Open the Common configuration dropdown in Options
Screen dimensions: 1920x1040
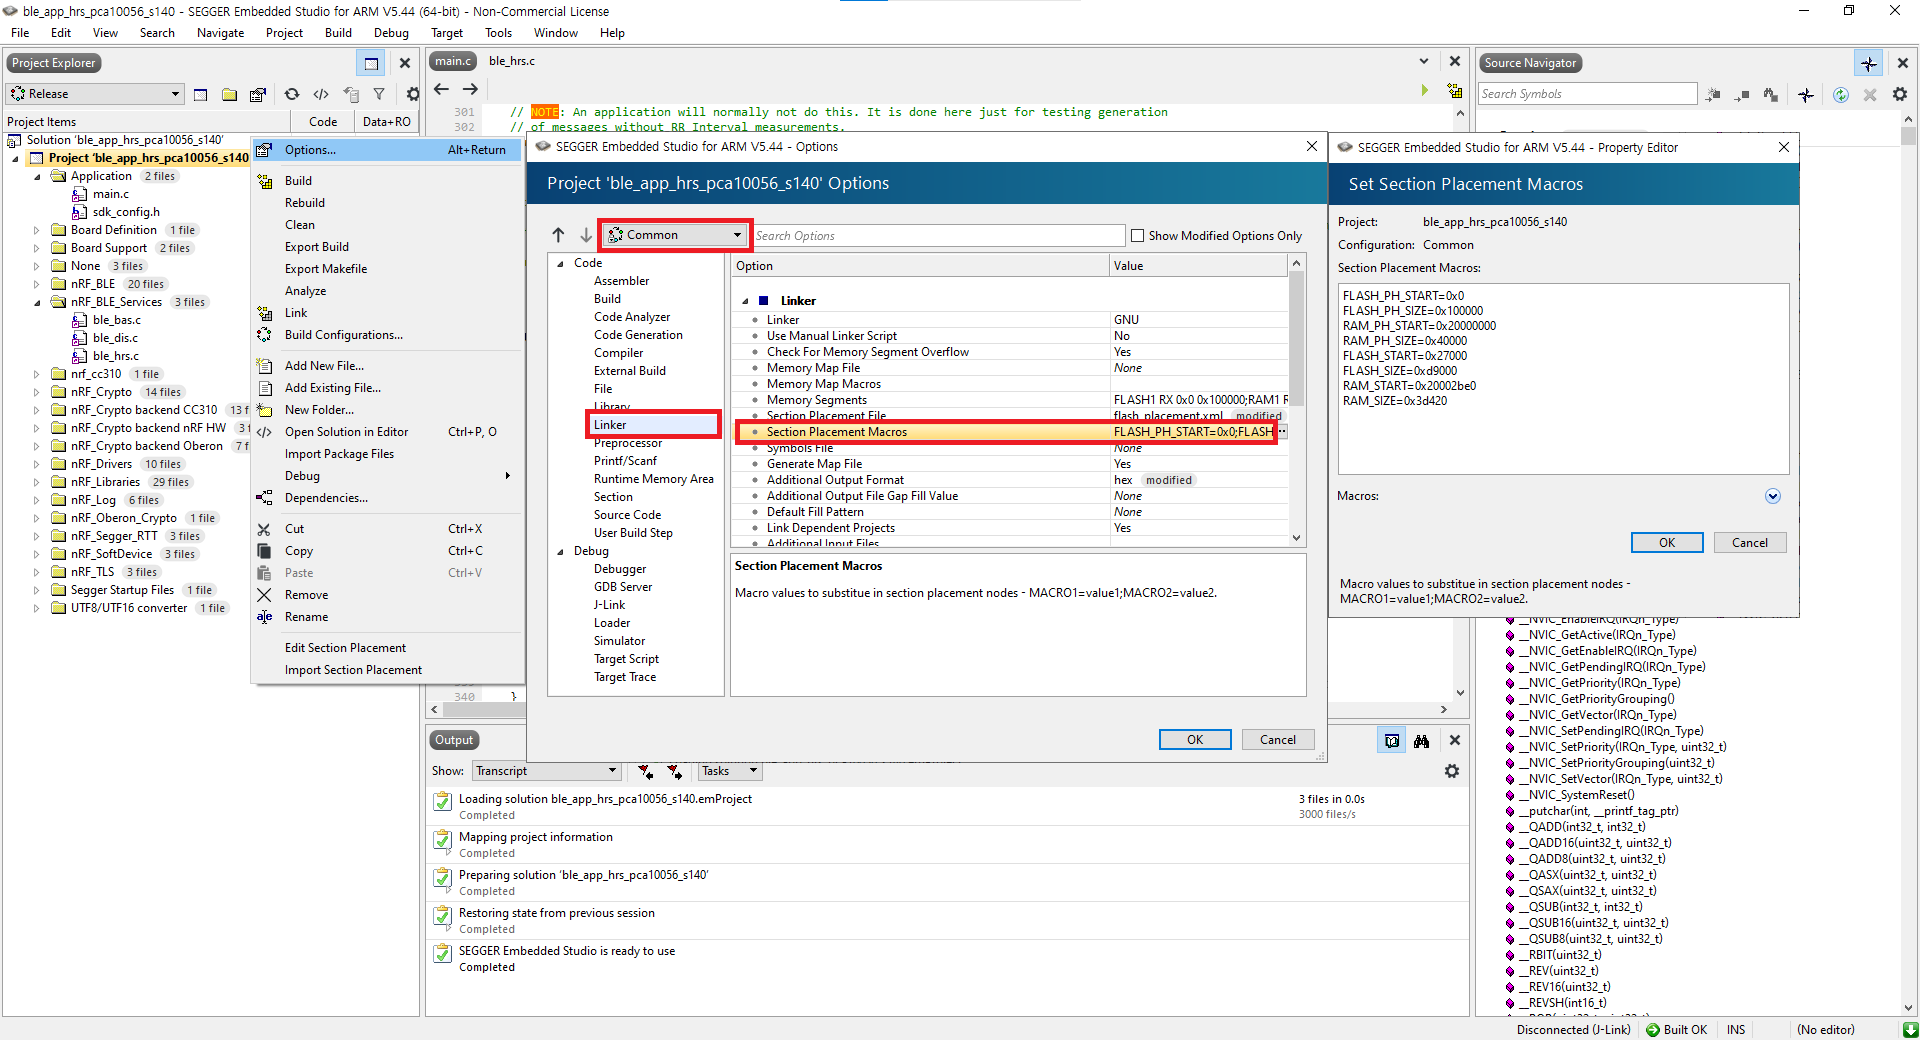[675, 235]
